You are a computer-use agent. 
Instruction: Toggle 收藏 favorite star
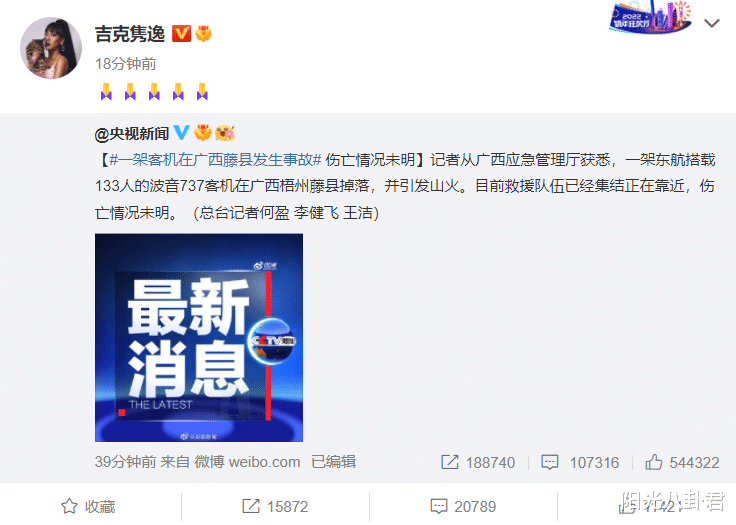(x=69, y=506)
